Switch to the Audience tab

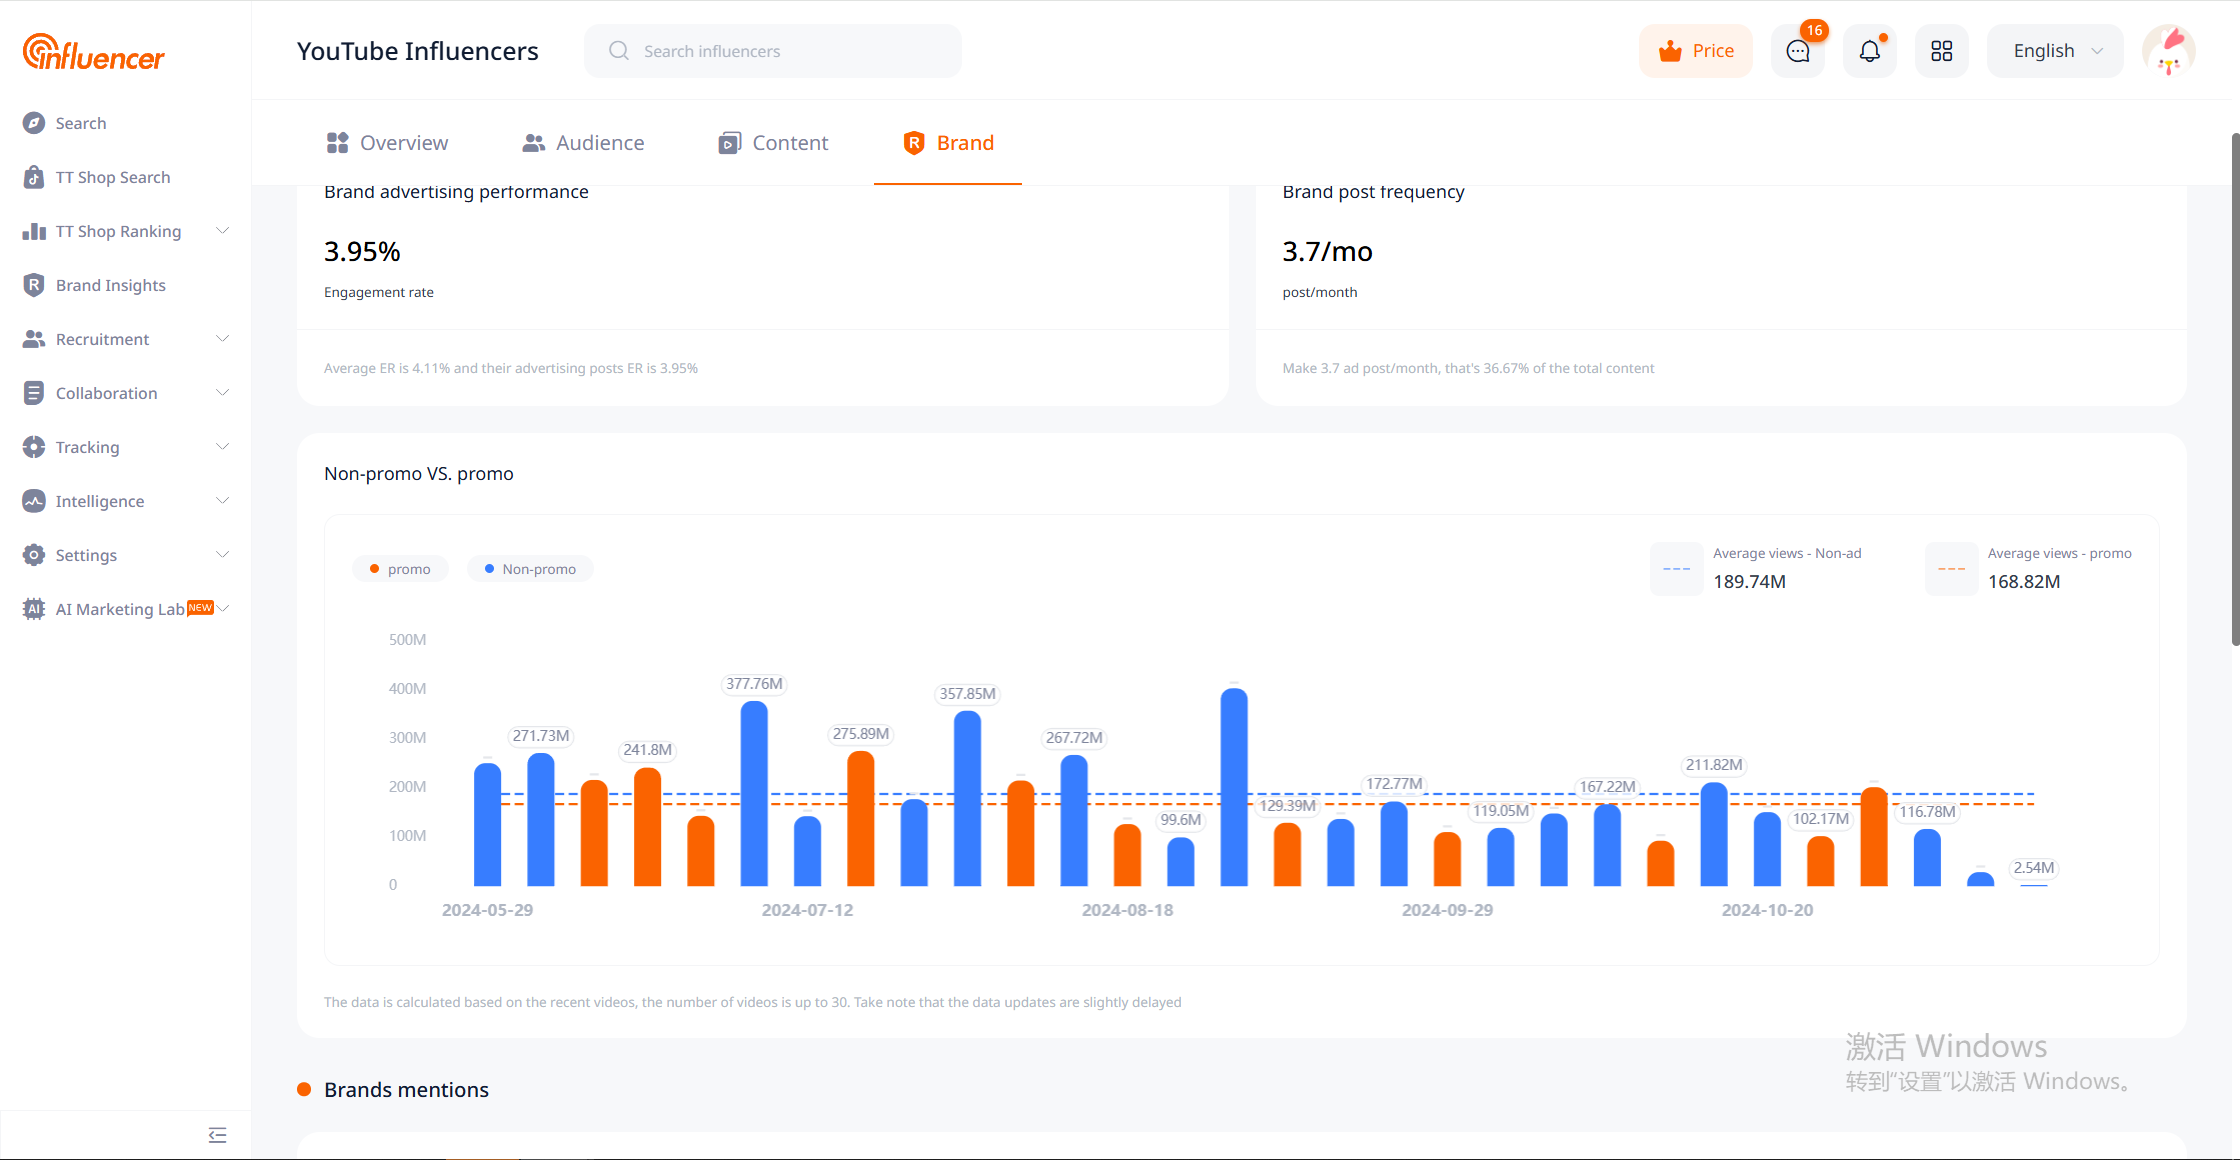coord(584,143)
